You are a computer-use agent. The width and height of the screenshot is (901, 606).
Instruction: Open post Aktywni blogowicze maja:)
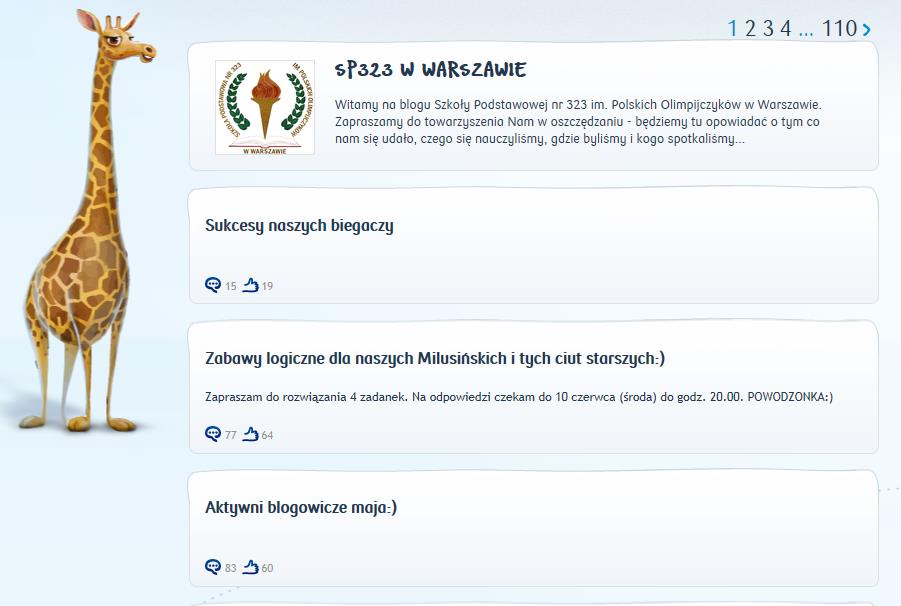click(x=301, y=508)
